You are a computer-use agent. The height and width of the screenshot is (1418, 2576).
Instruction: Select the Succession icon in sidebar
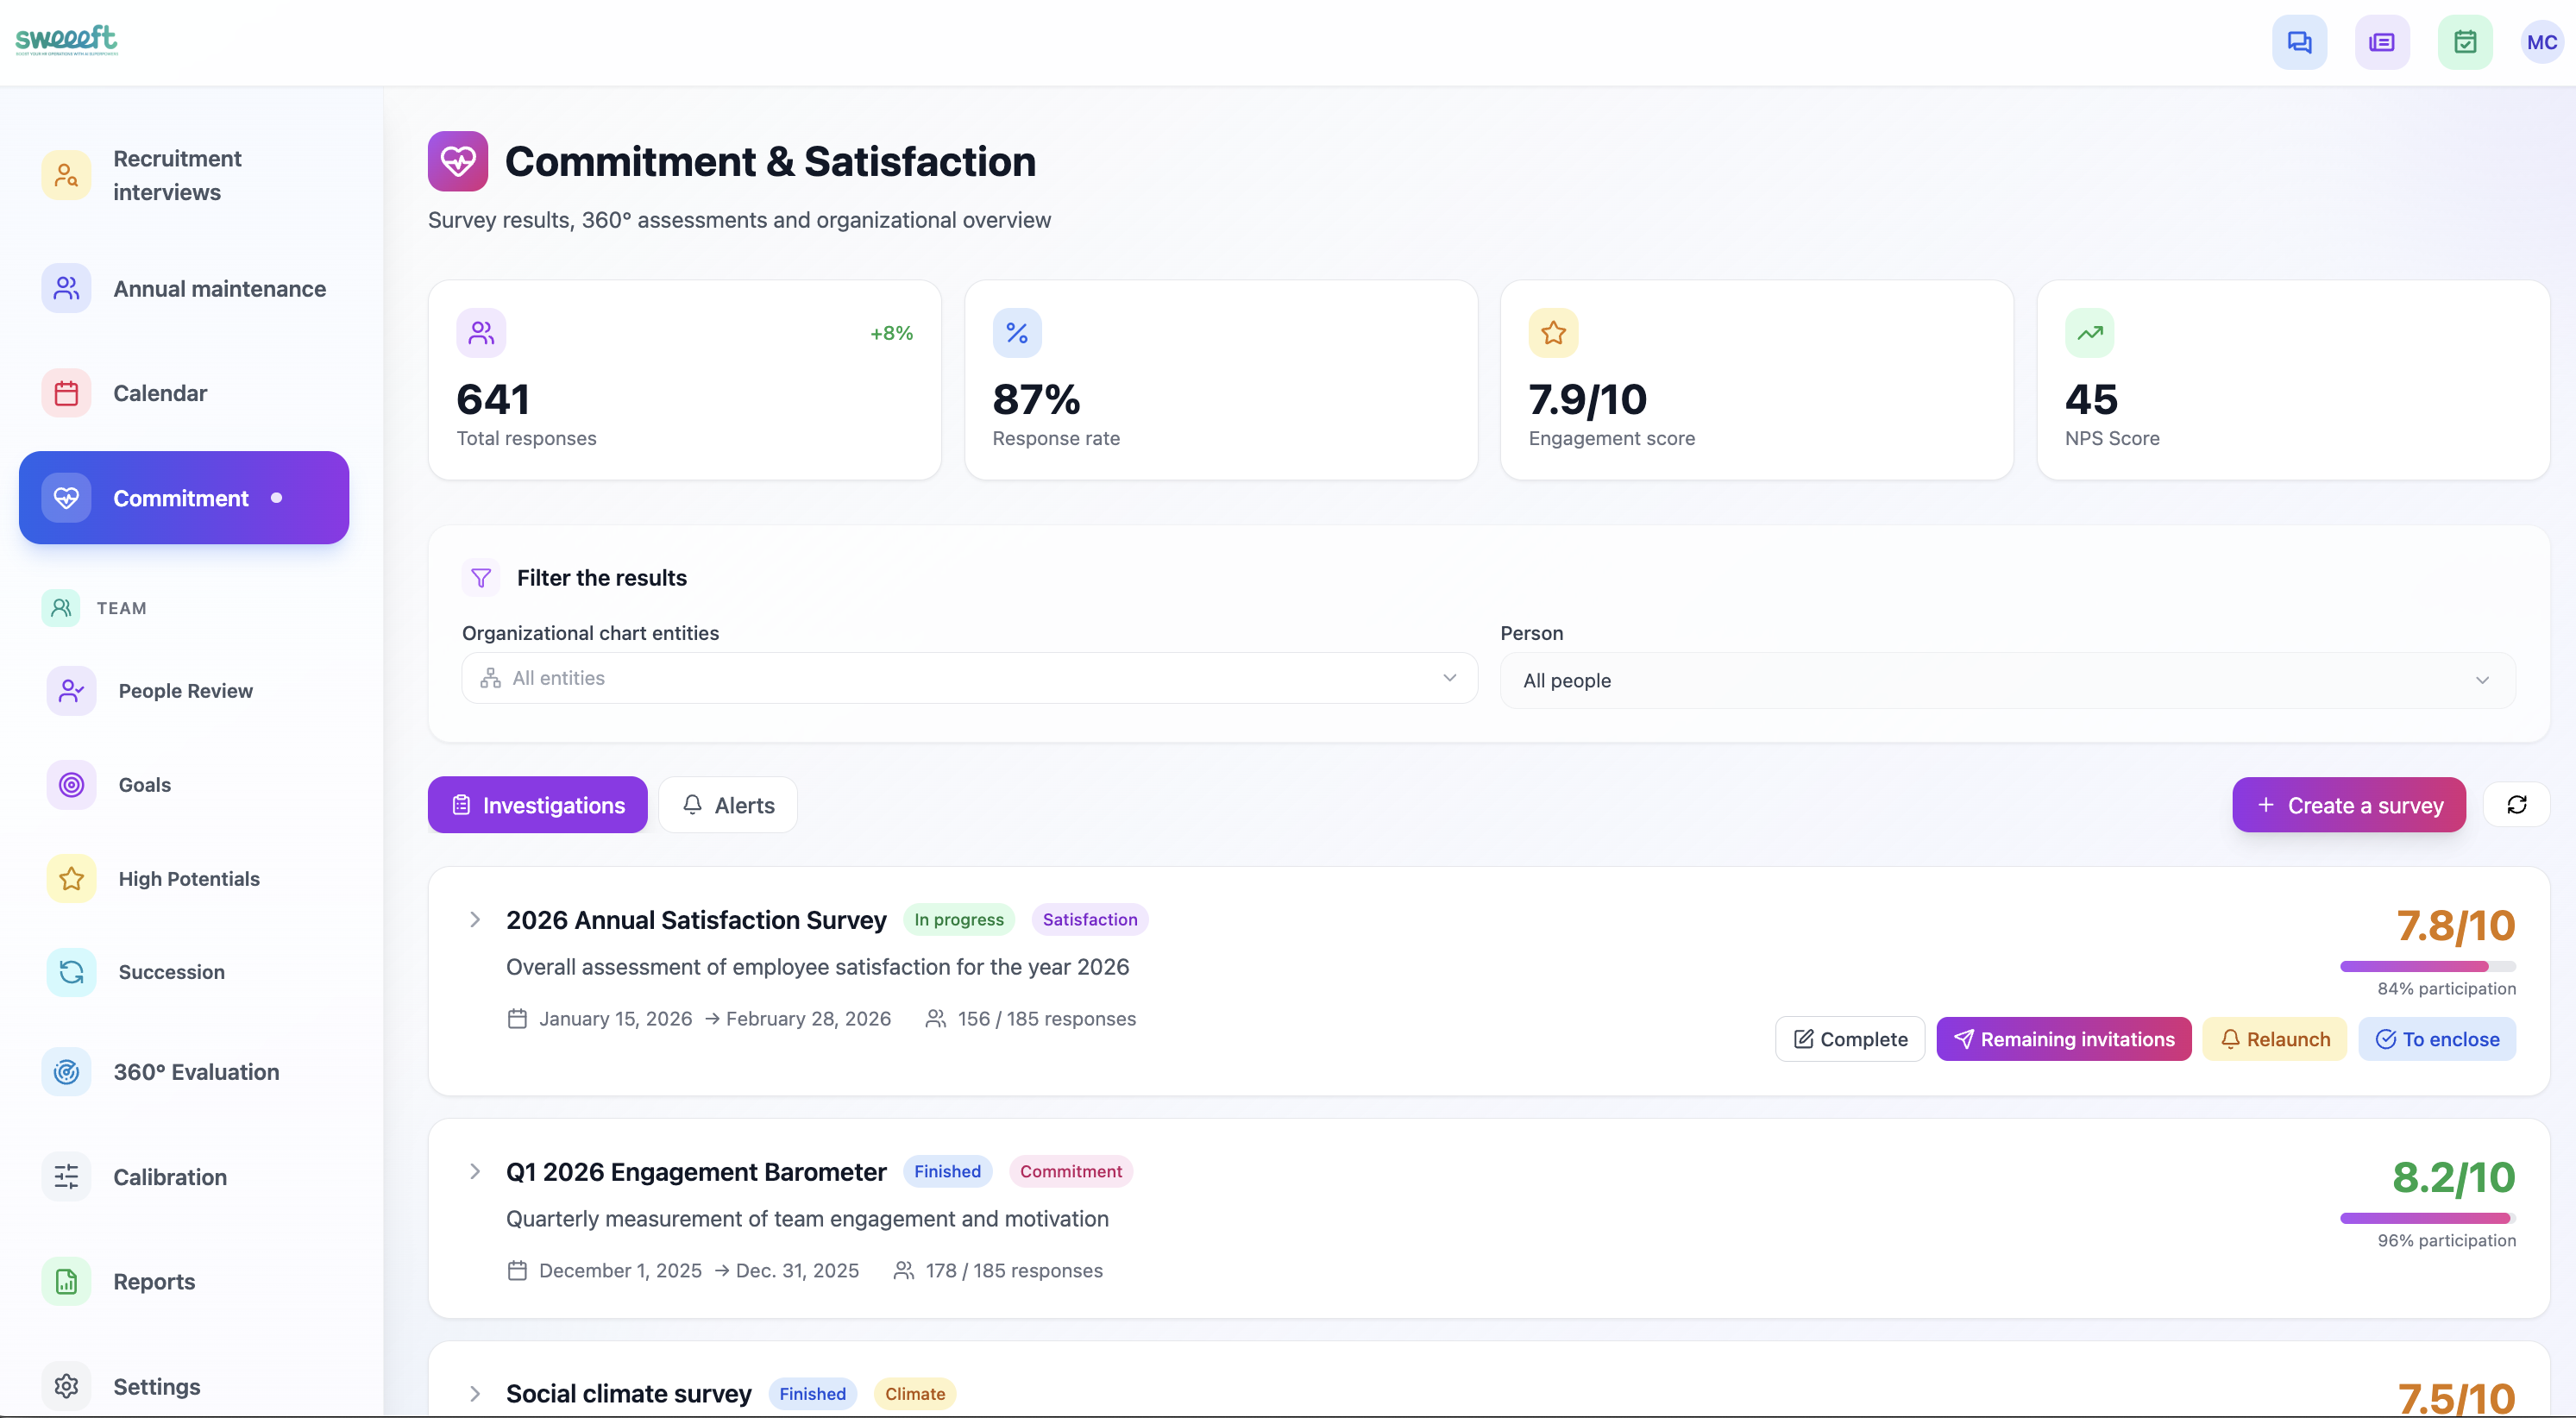(71, 971)
